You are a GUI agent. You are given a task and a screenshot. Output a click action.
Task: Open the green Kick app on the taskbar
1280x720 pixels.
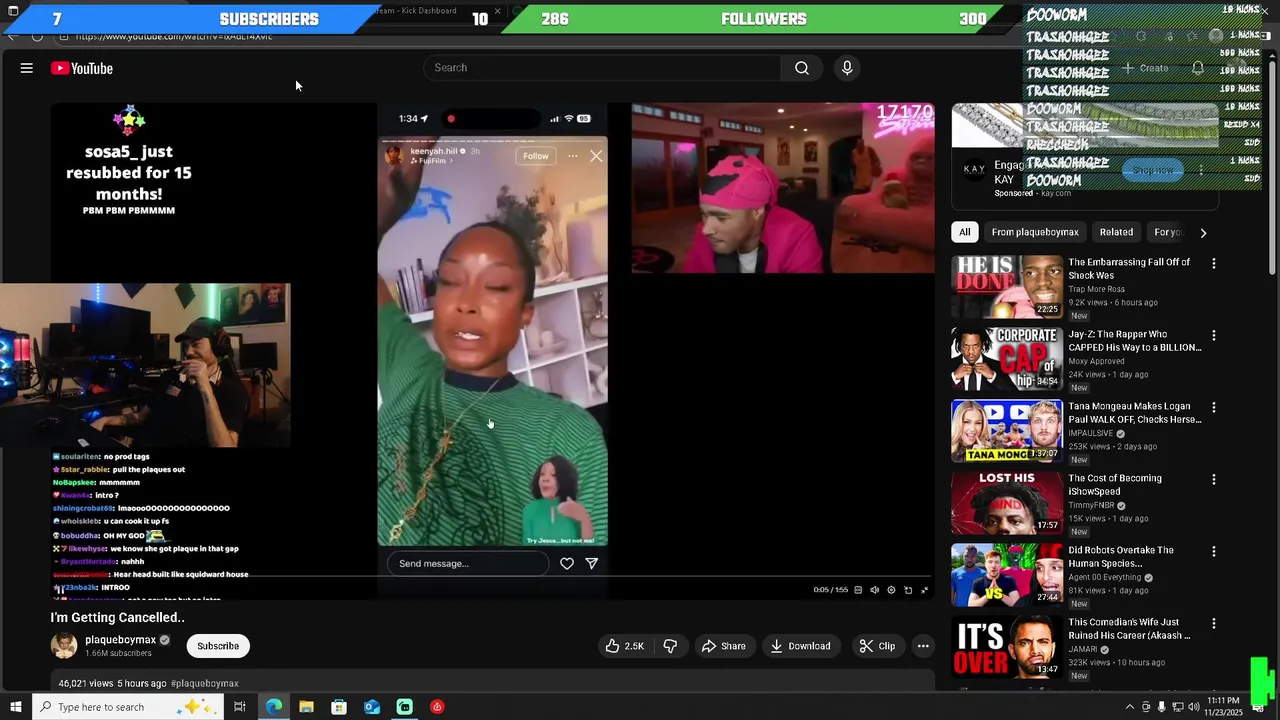pyautogui.click(x=404, y=707)
